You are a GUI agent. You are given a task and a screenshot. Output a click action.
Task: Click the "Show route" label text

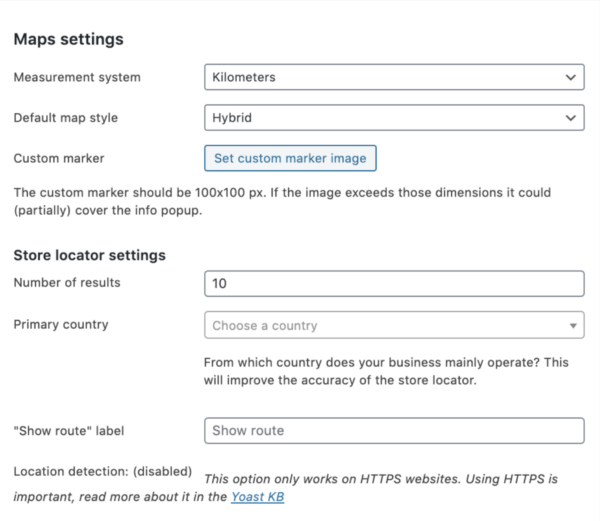(69, 431)
